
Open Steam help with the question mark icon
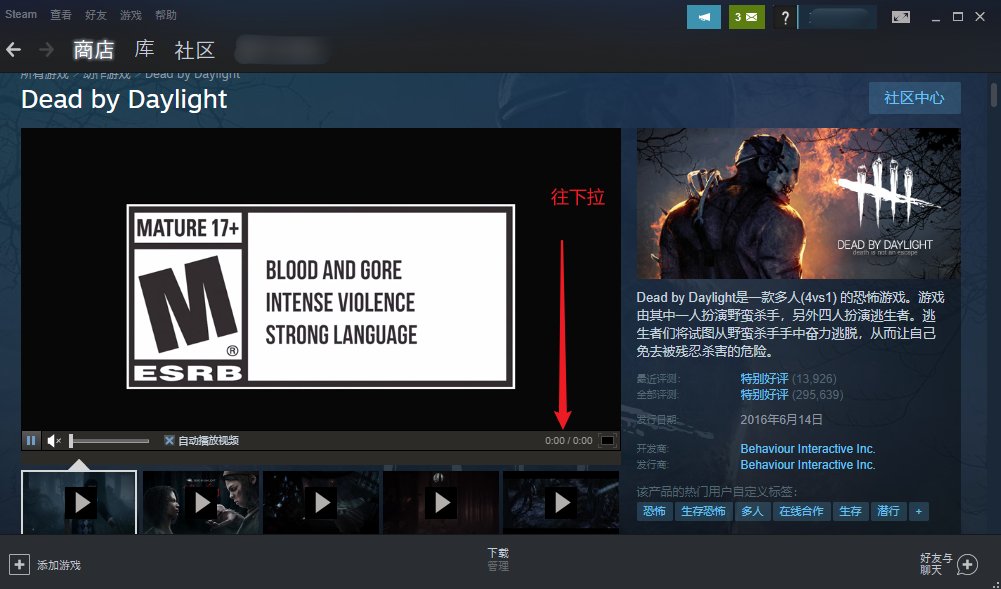point(786,17)
